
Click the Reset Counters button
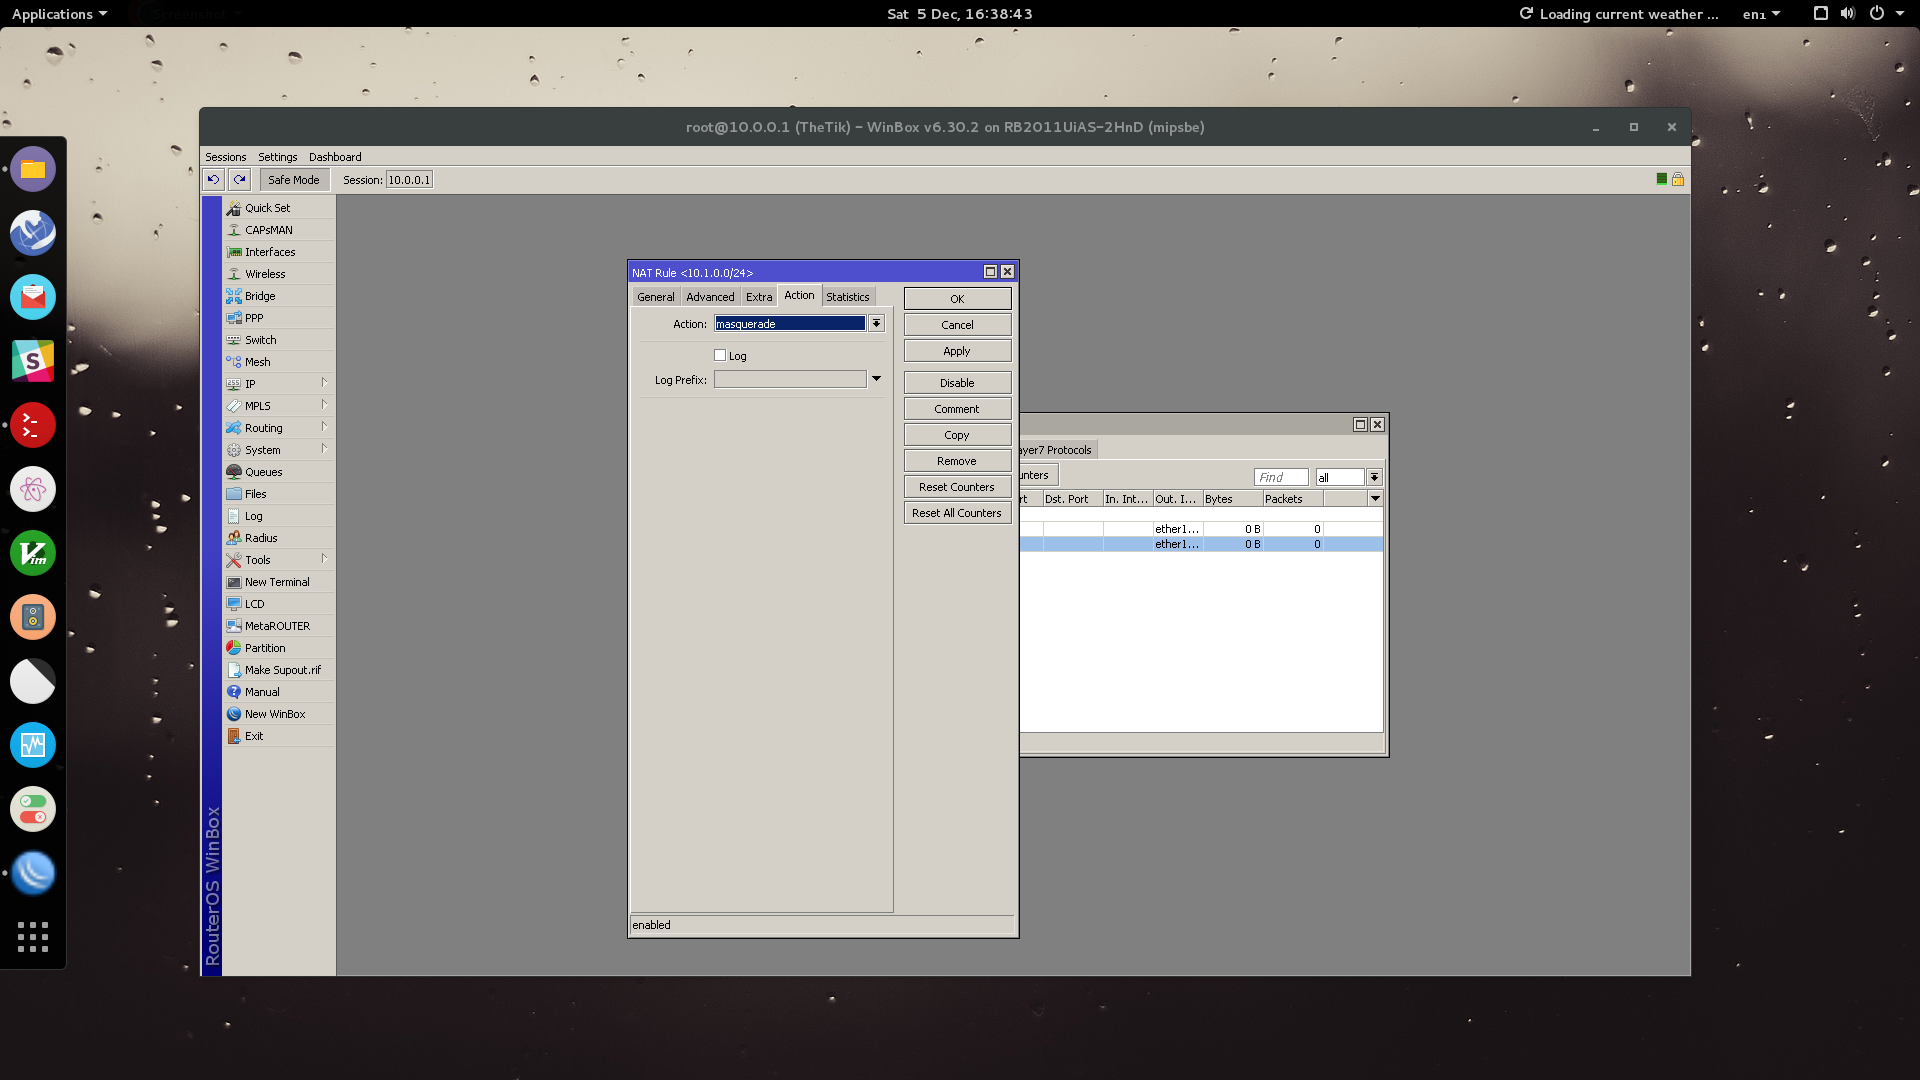(x=956, y=487)
